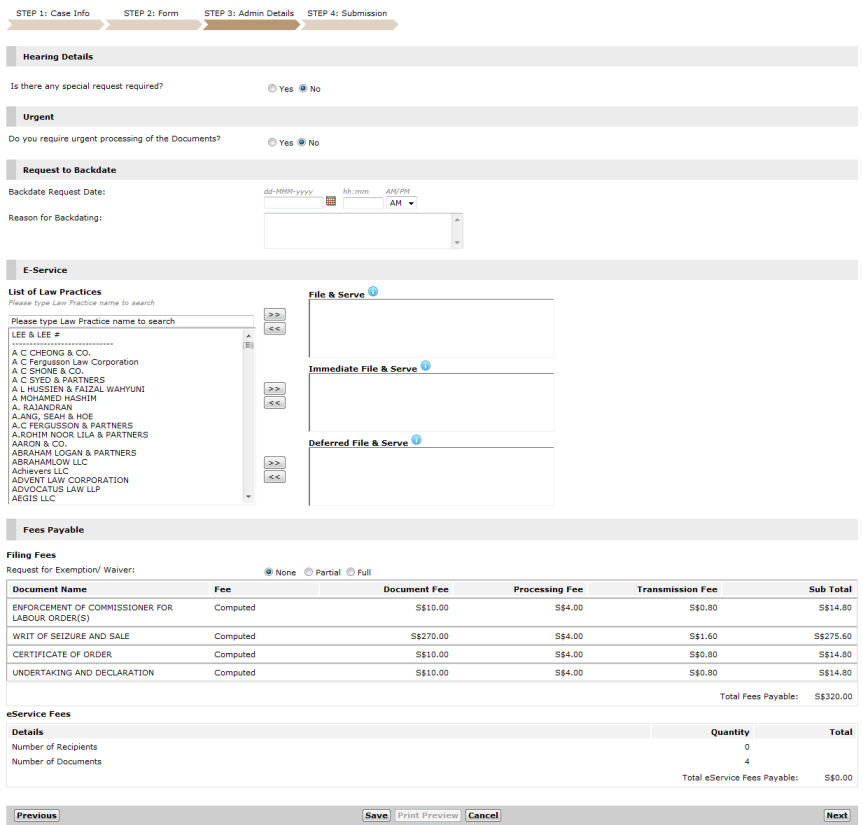Open the AM/PM dropdown
Image resolution: width=863 pixels, height=825 pixels.
(x=401, y=203)
